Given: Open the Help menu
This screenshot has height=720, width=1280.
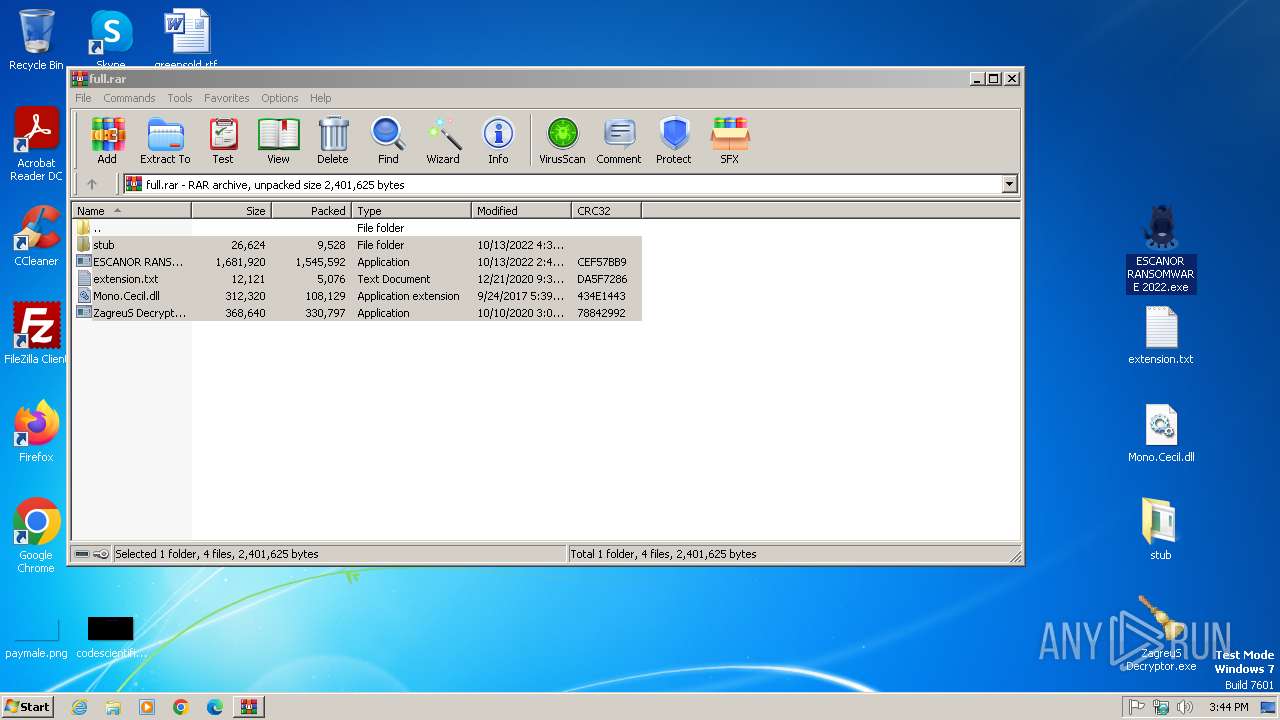Looking at the screenshot, I should coord(321,98).
